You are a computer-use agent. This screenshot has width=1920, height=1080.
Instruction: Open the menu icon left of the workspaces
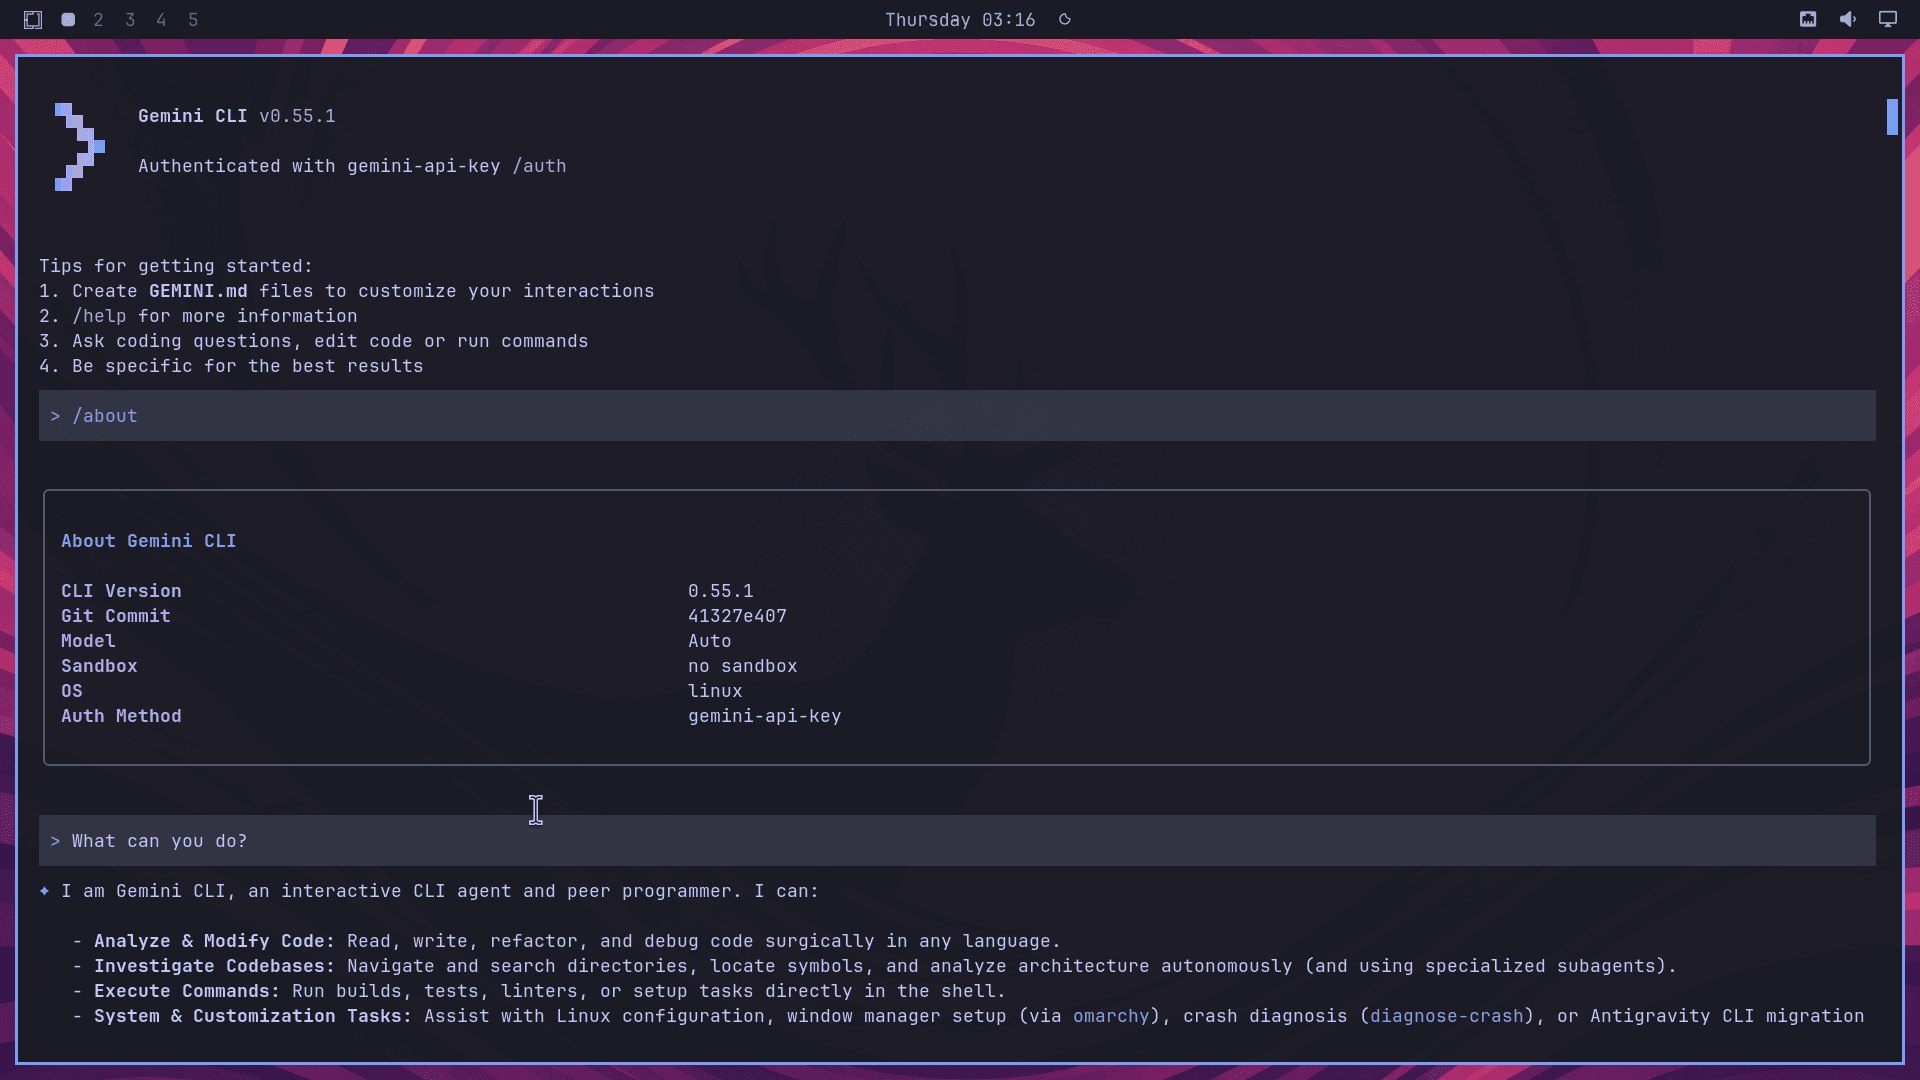[33, 20]
